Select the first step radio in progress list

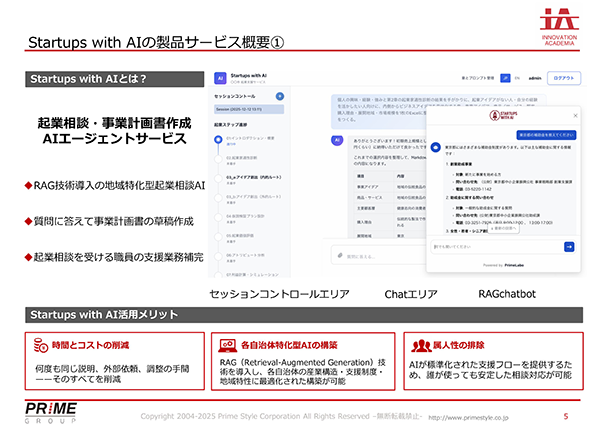tap(218, 139)
